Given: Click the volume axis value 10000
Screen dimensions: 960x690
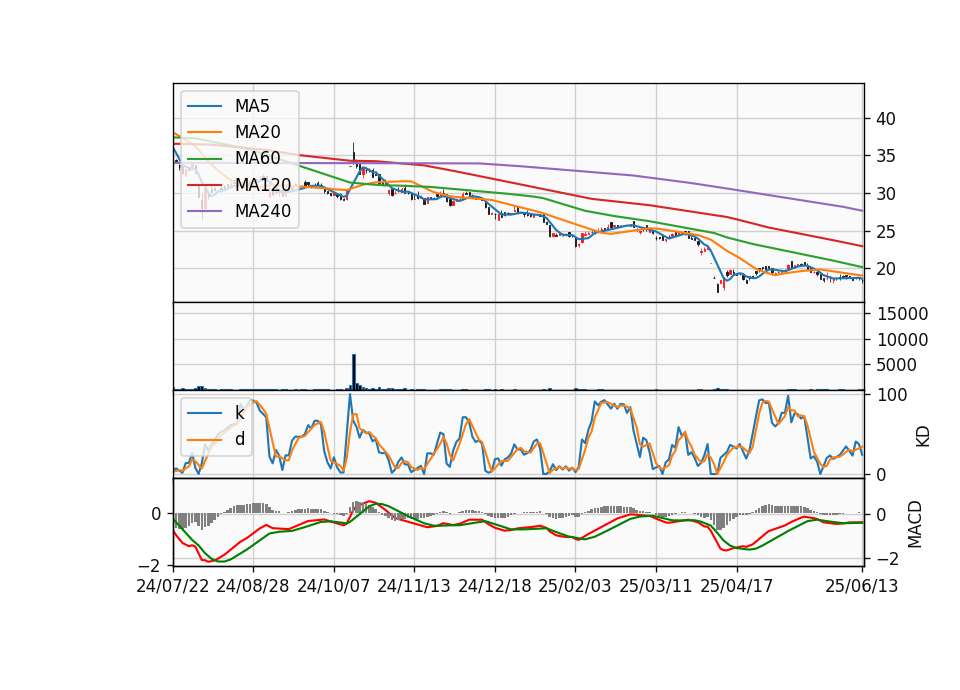Looking at the screenshot, I should pos(902,340).
